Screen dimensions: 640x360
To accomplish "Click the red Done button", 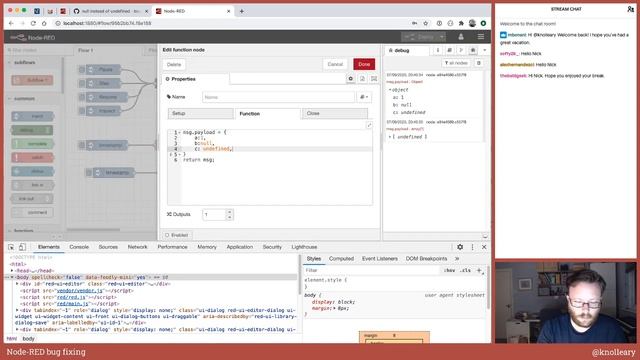I will click(364, 64).
